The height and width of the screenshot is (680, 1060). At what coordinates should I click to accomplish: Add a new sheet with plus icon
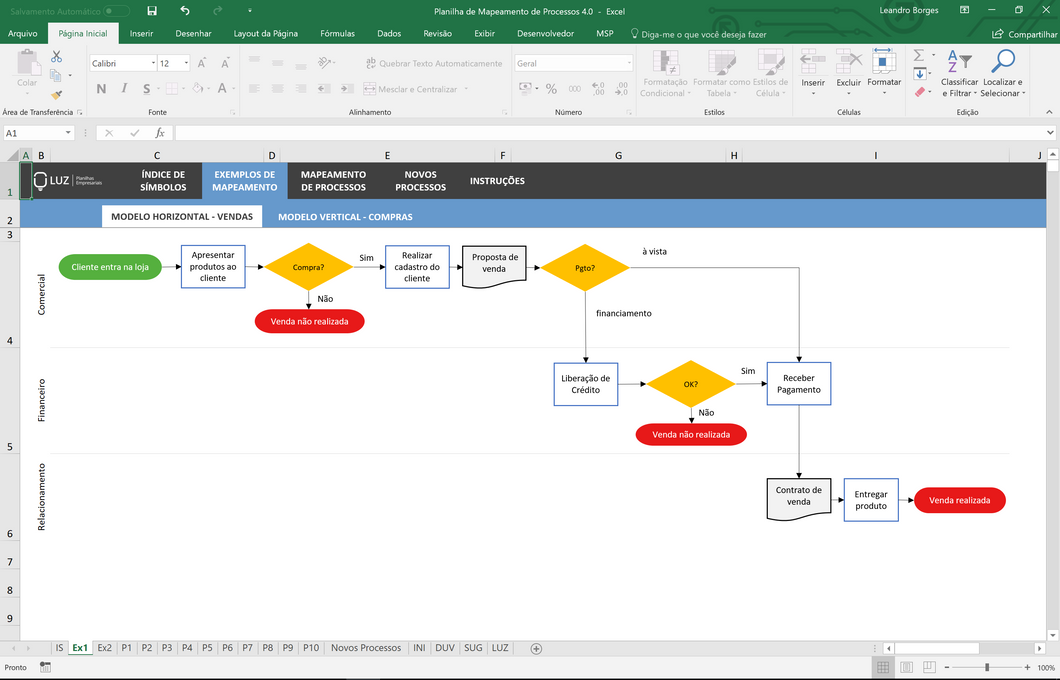(536, 648)
